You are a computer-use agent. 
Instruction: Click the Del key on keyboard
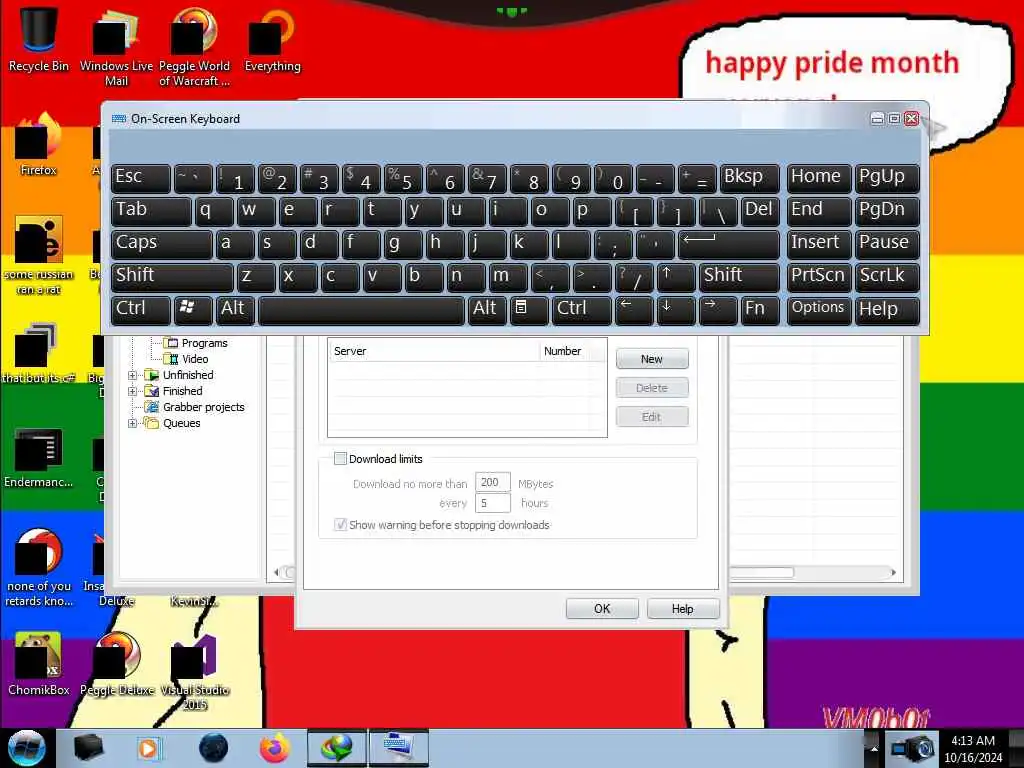[760, 212]
